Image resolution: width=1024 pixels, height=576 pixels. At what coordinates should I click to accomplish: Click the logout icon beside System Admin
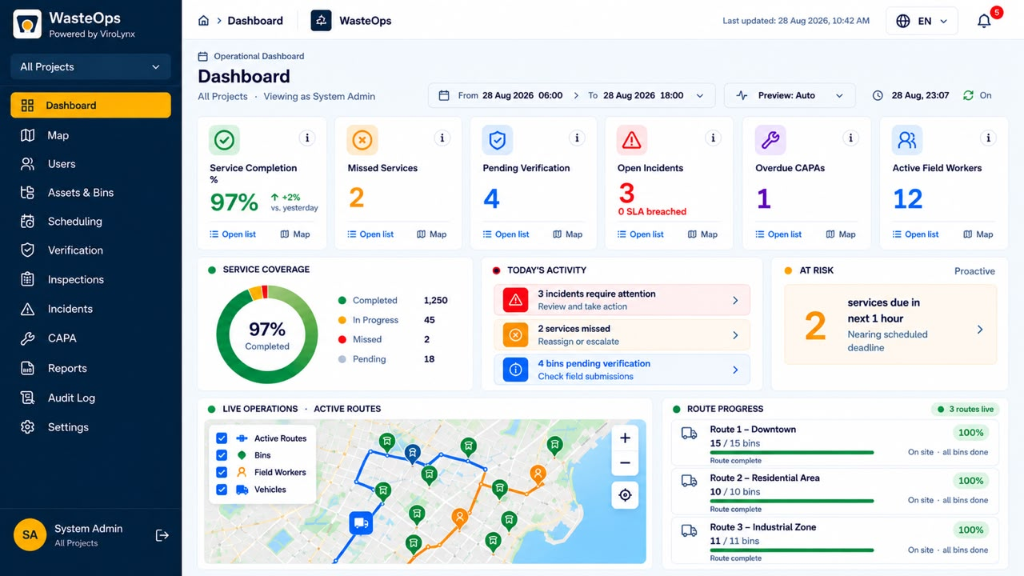[x=162, y=536]
